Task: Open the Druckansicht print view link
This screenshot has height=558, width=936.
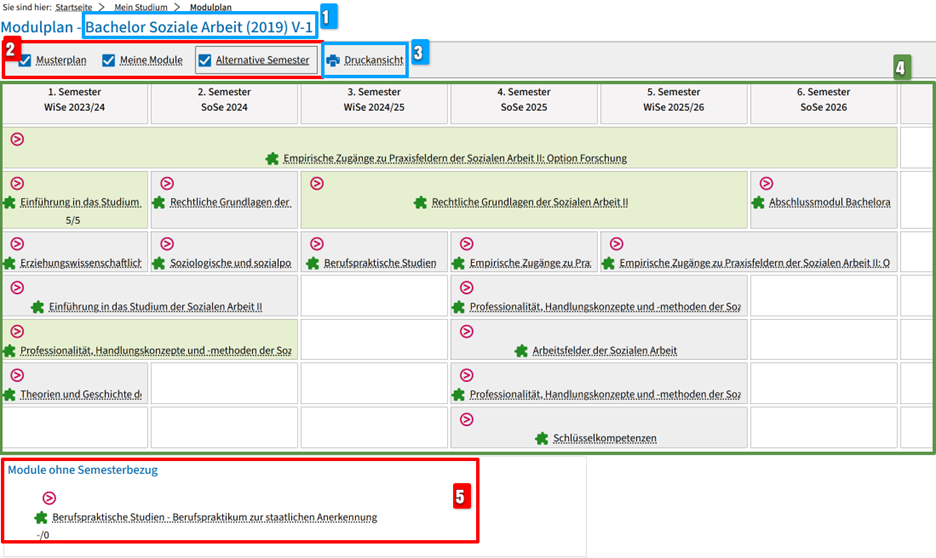Action: [x=373, y=61]
